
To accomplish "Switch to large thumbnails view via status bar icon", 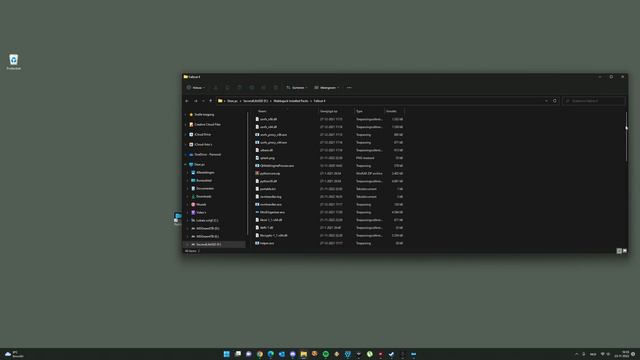I will click(x=625, y=251).
